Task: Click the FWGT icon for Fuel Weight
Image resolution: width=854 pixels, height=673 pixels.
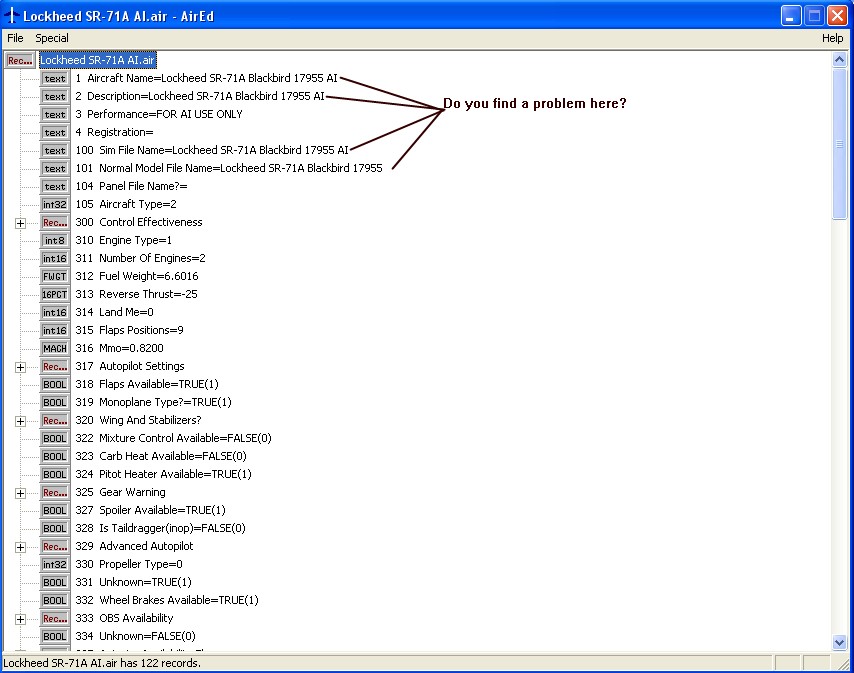Action: click(x=55, y=276)
